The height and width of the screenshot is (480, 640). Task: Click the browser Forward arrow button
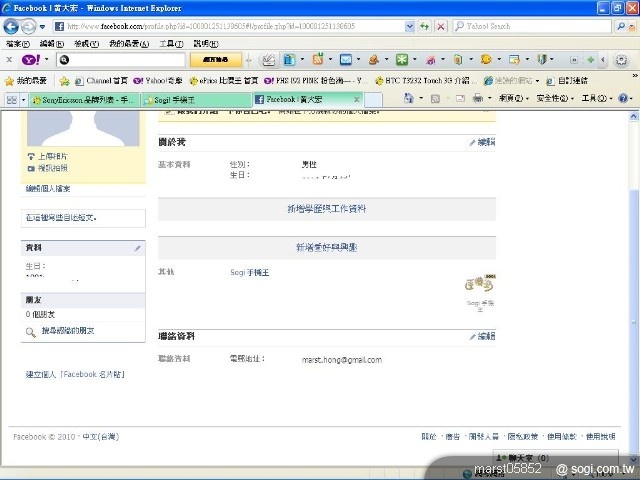coord(28,27)
